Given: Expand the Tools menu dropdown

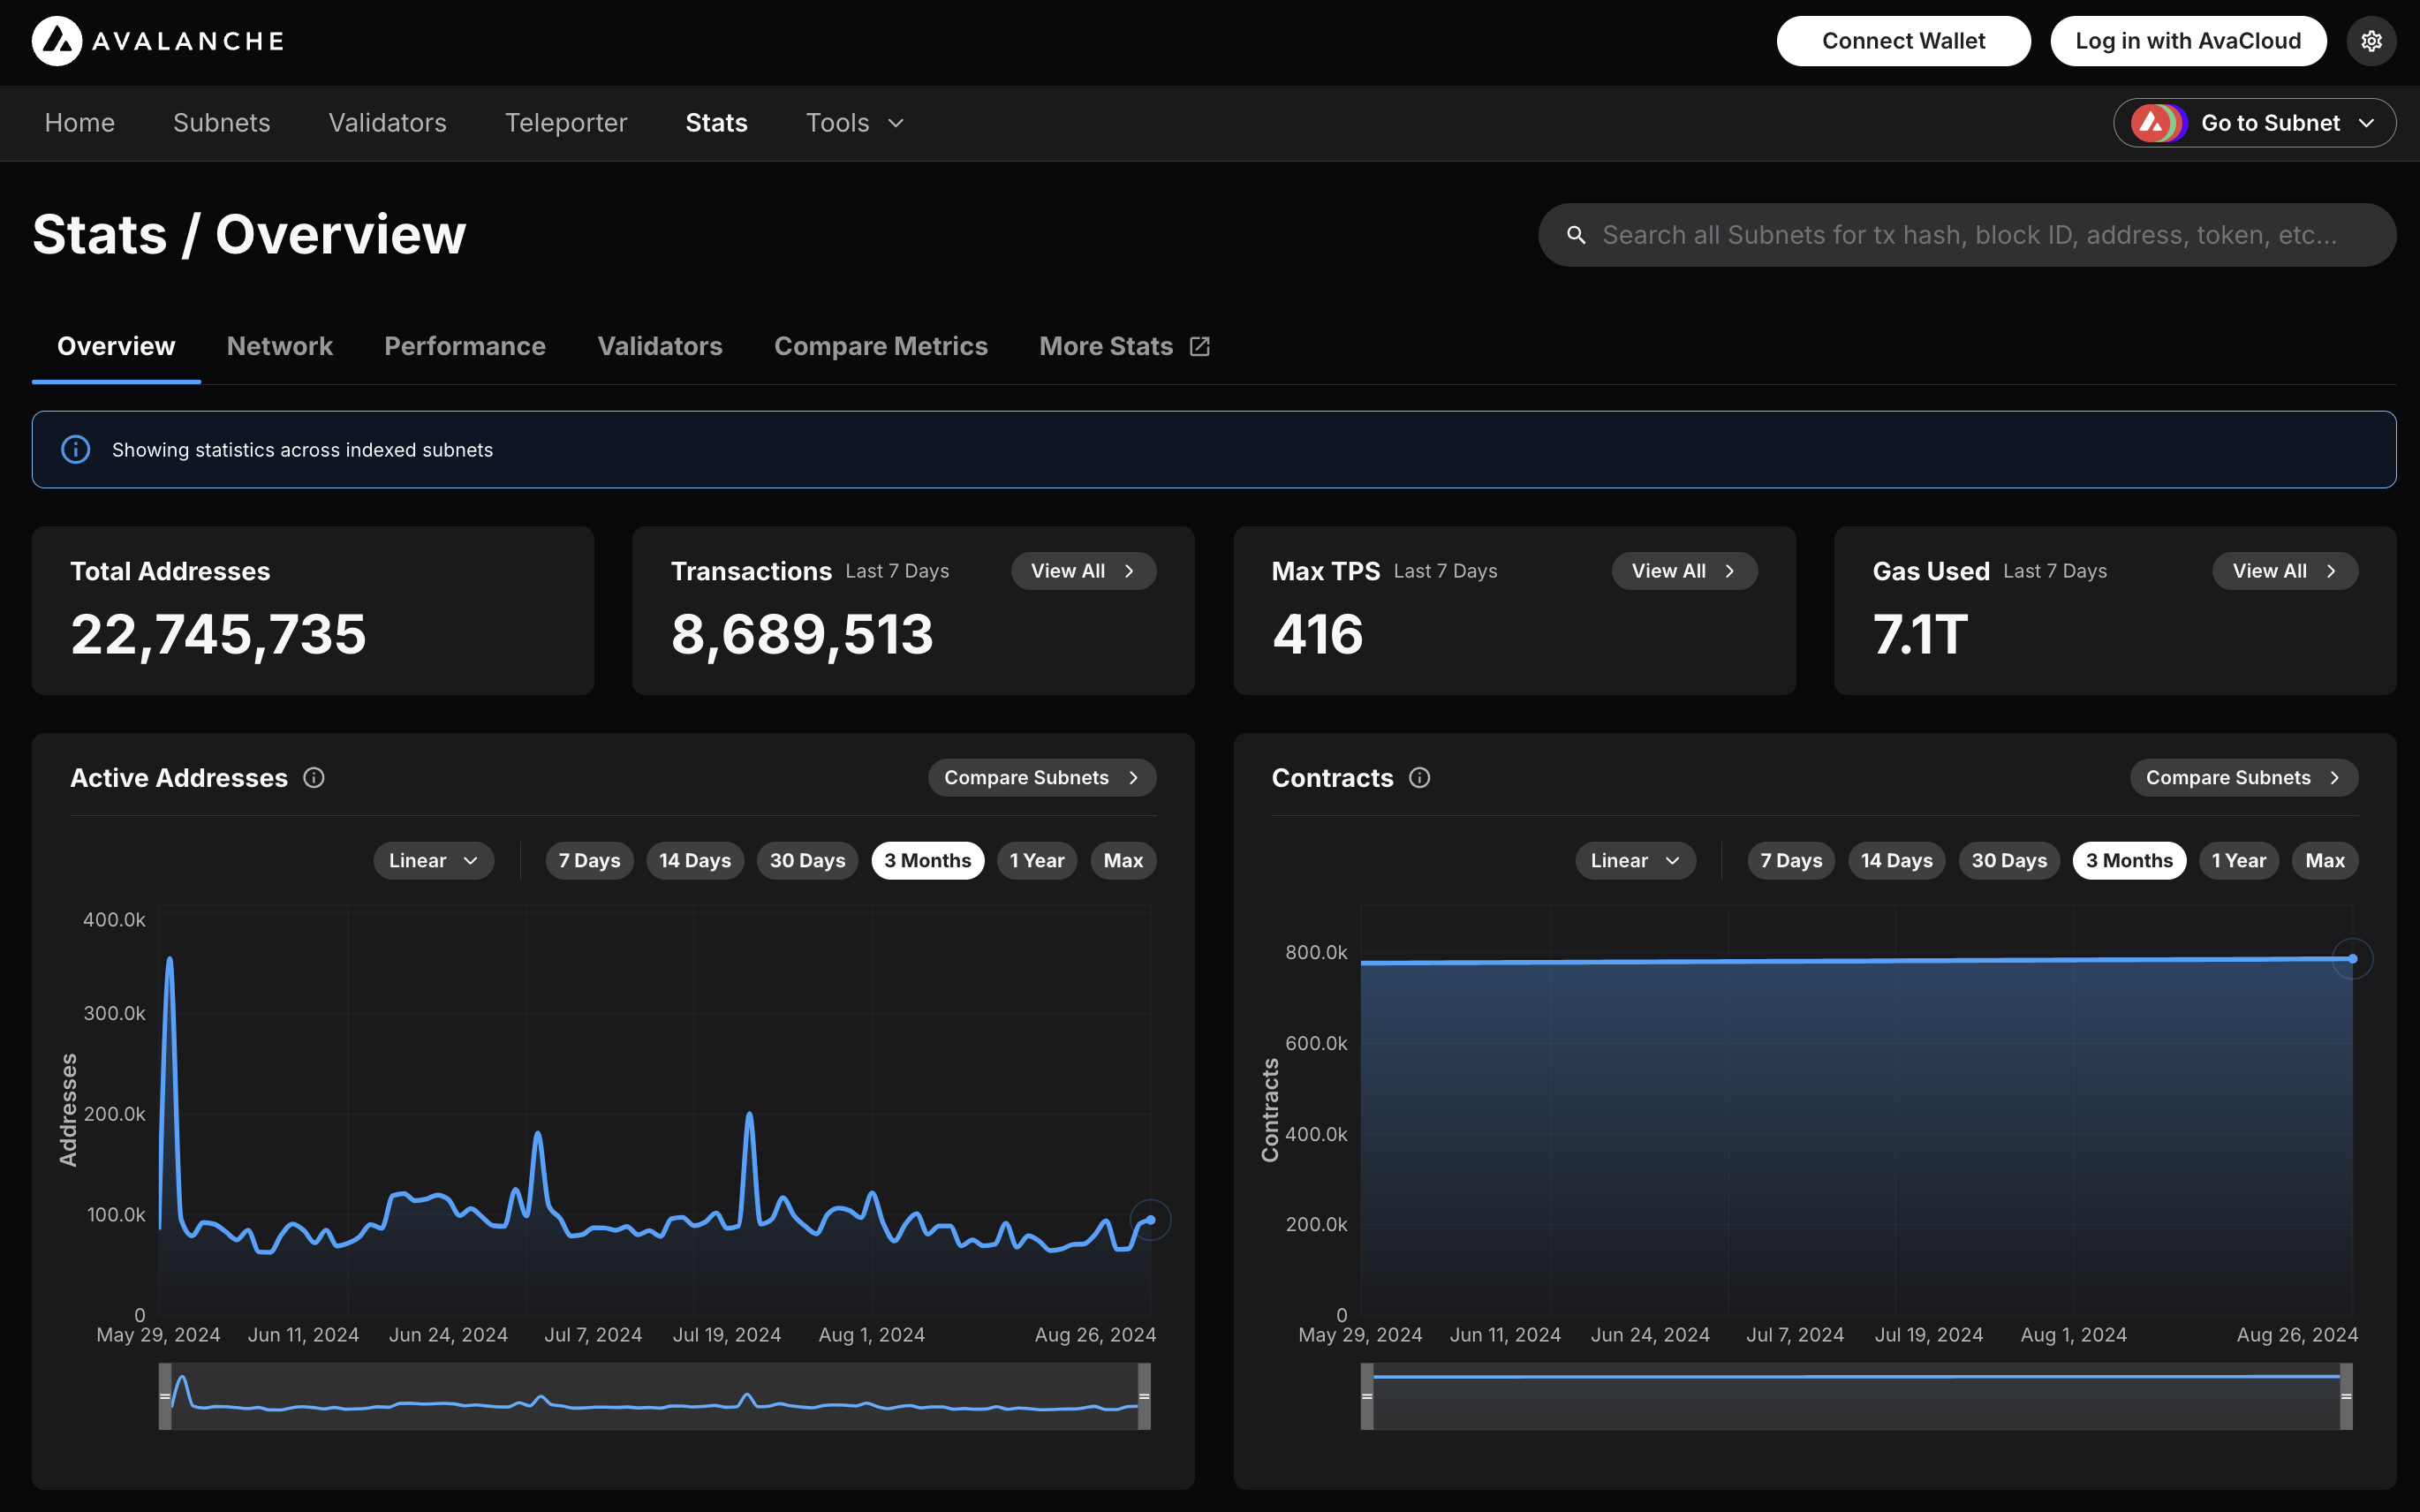Looking at the screenshot, I should tap(855, 123).
